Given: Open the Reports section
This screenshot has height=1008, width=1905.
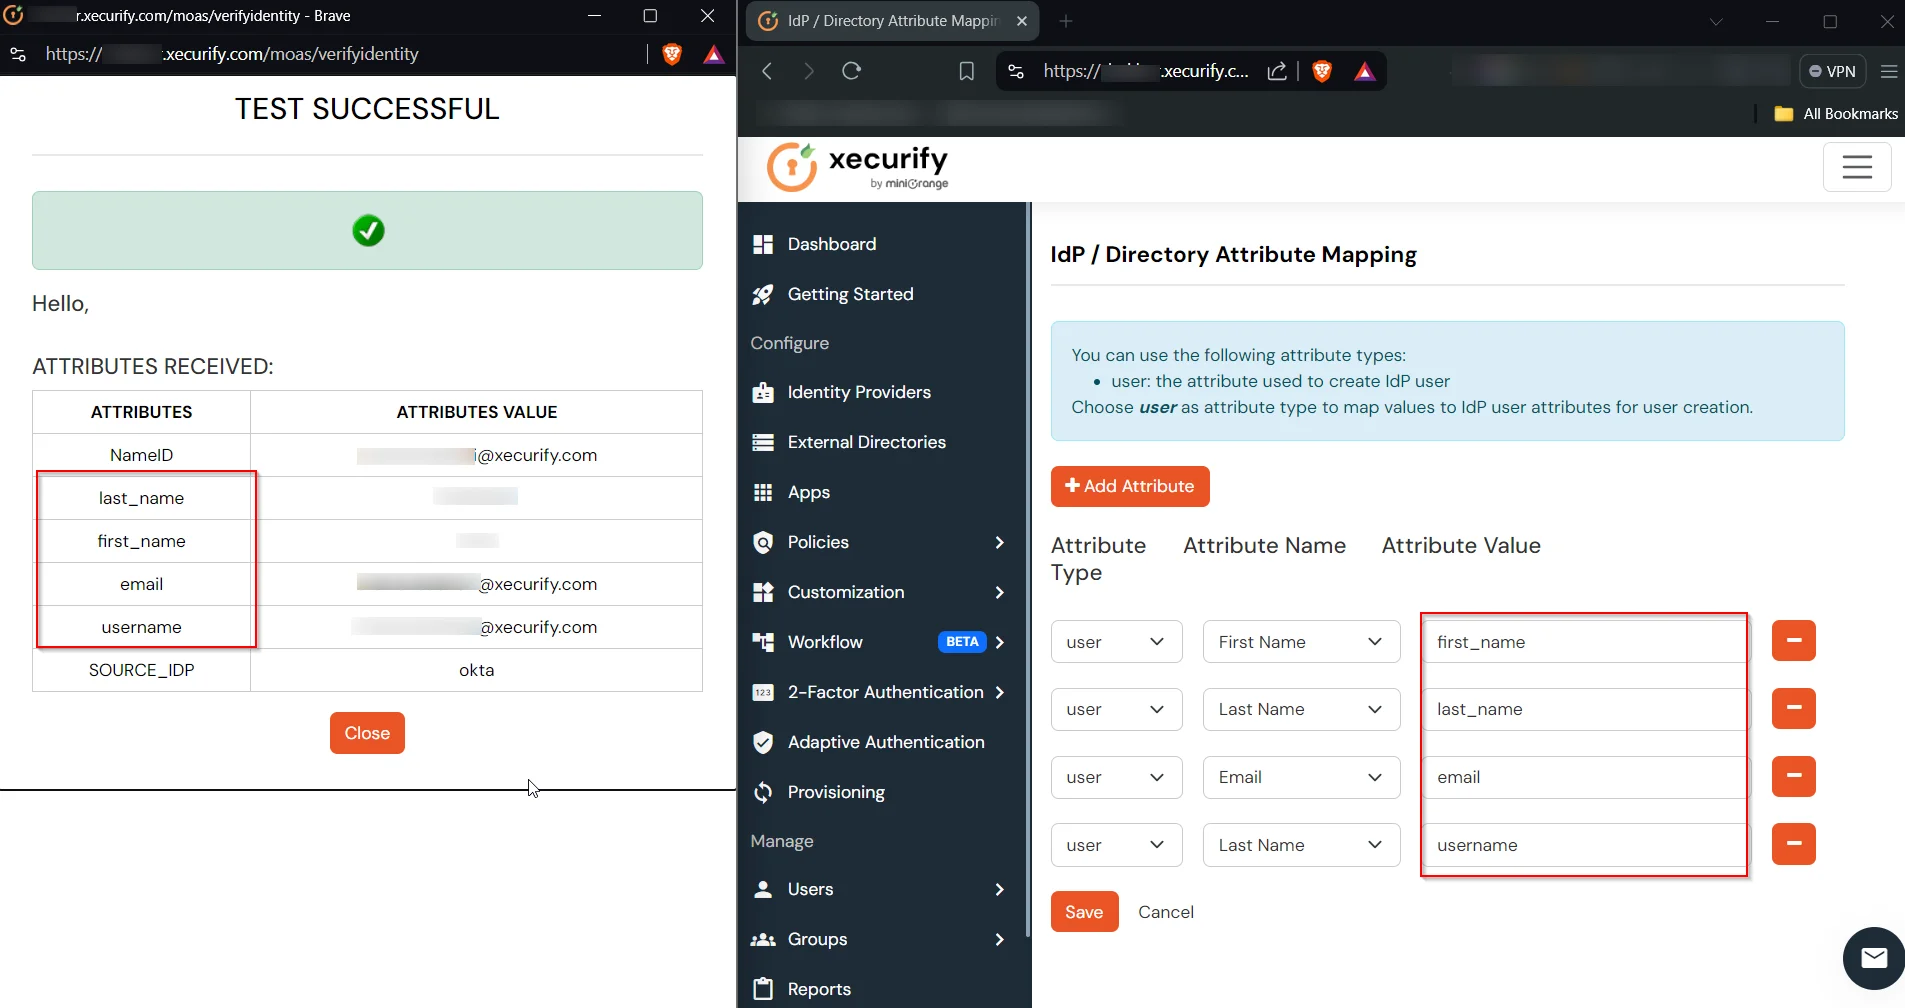Looking at the screenshot, I should click(x=819, y=989).
